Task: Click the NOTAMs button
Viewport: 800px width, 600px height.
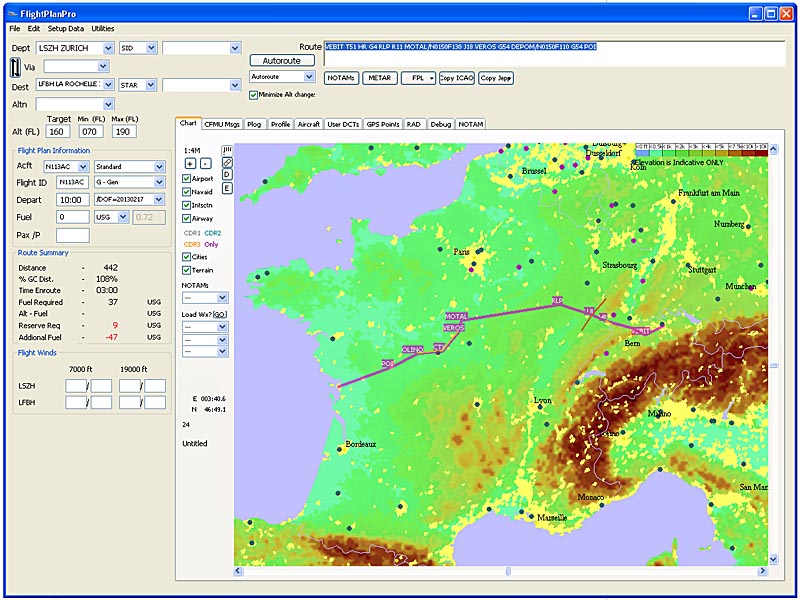Action: 341,78
